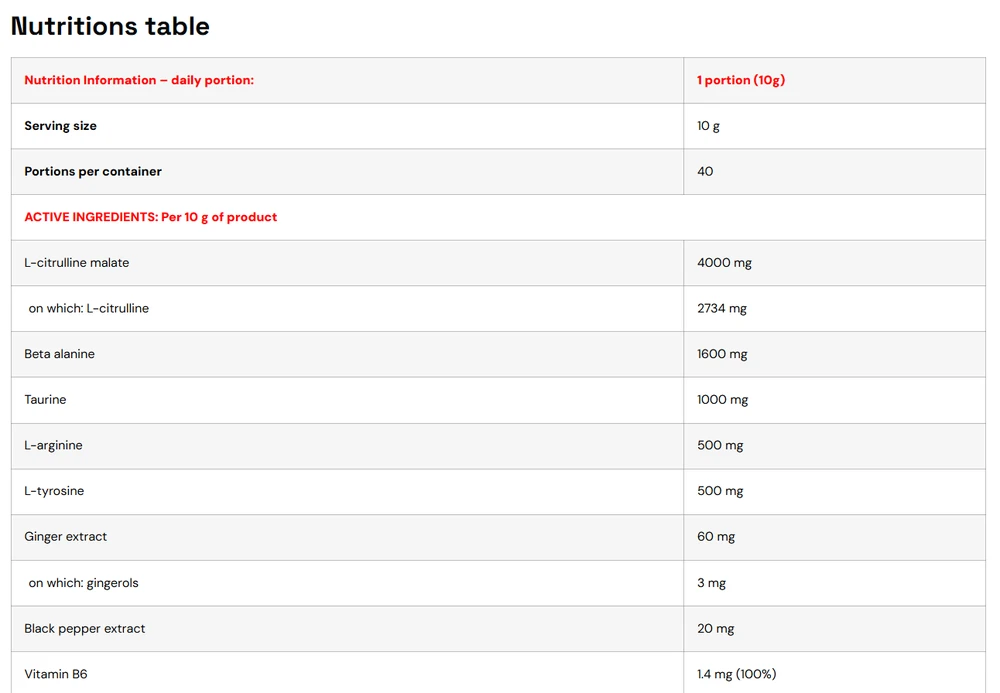Select the Nutrition Information daily portion header
Image resolution: width=1000 pixels, height=693 pixels.
pyautogui.click(x=139, y=80)
